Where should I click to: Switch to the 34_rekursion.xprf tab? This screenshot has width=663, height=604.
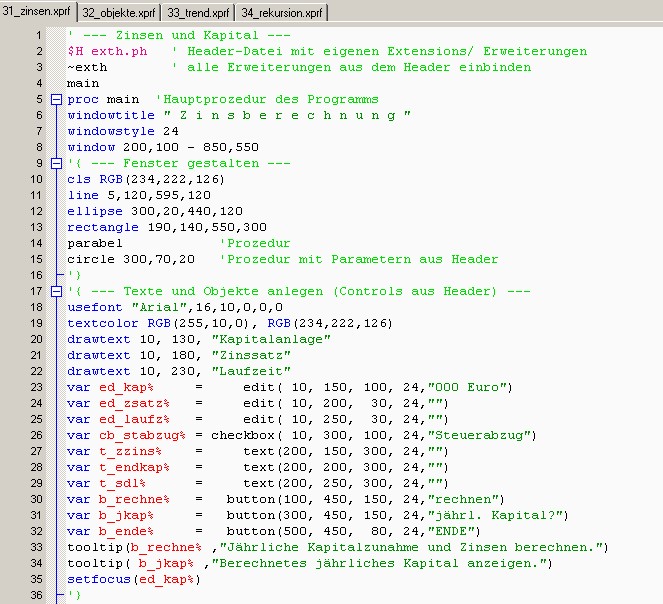282,14
